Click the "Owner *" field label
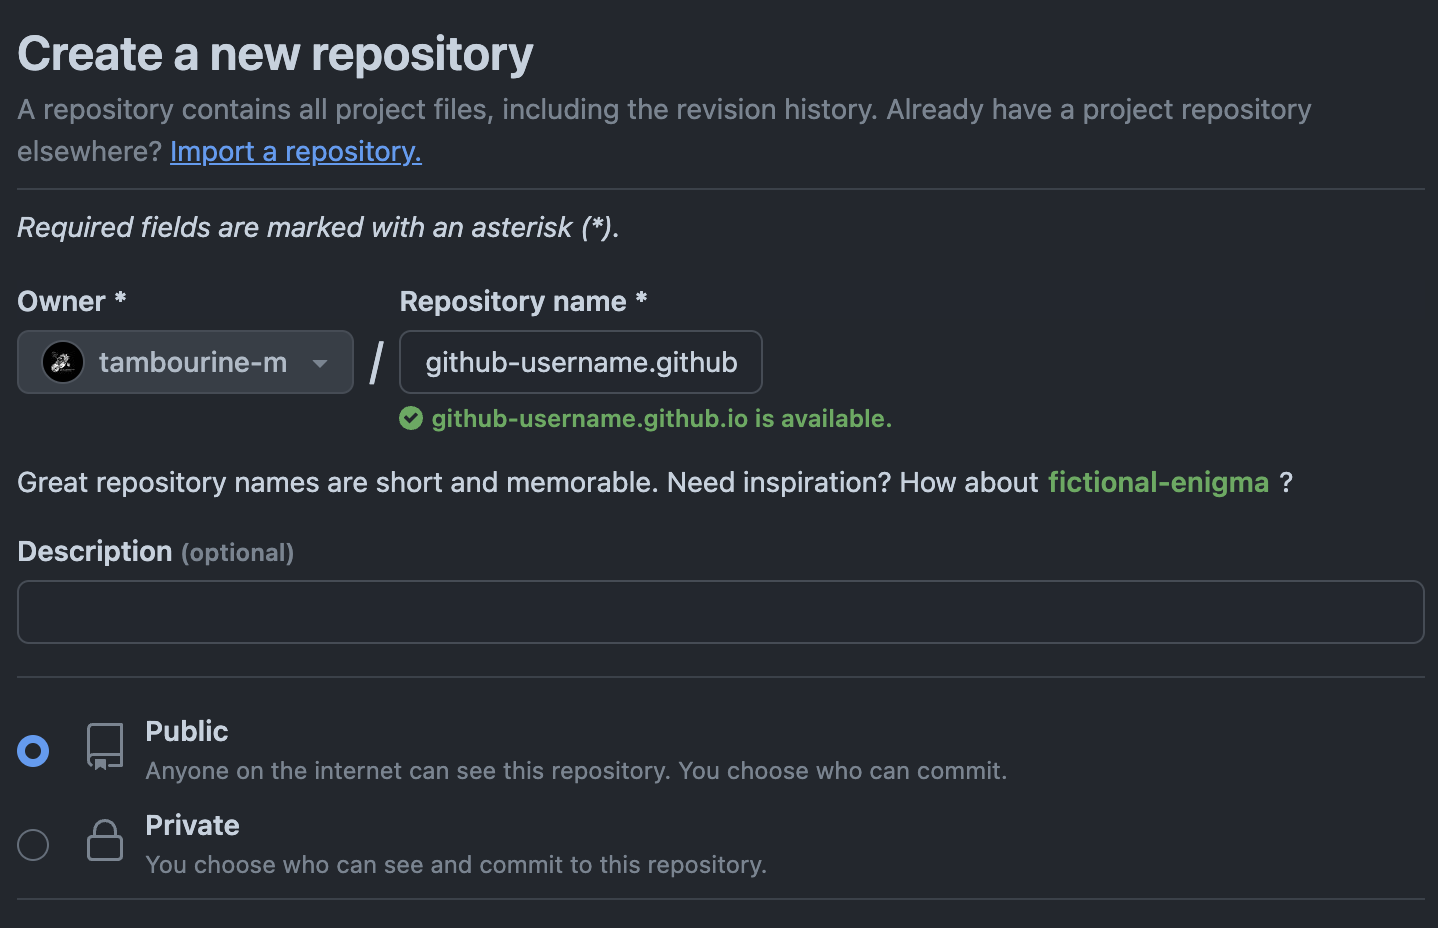 coord(70,301)
